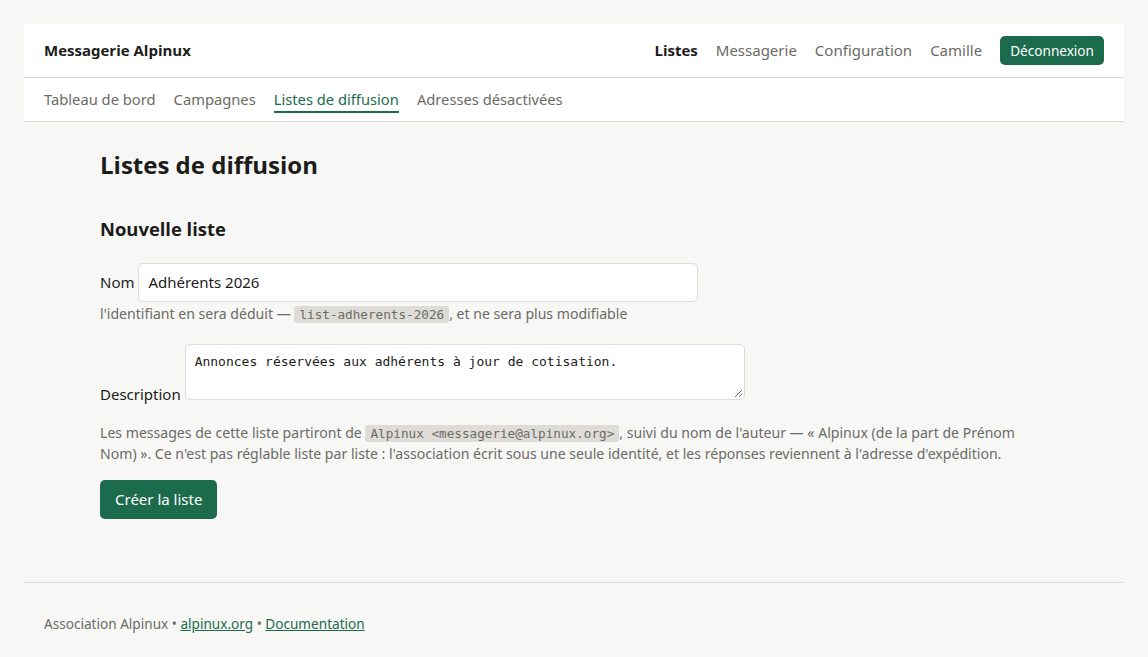Click the Nouvelle liste section heading
The image size is (1148, 657).
click(x=163, y=229)
